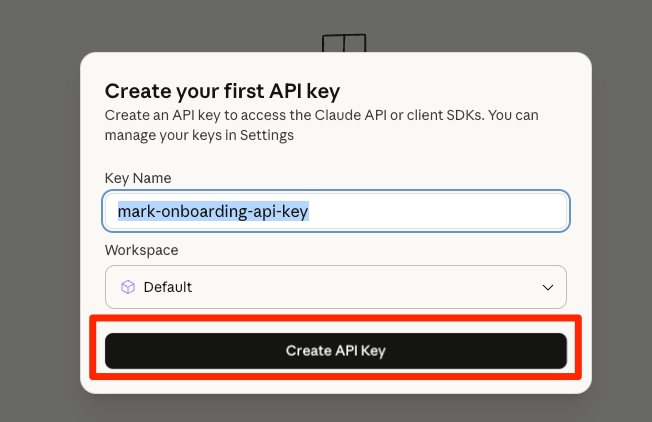Click the highlighted "mark-onboarding-api-key" text
The width and height of the screenshot is (652, 422).
coord(212,212)
